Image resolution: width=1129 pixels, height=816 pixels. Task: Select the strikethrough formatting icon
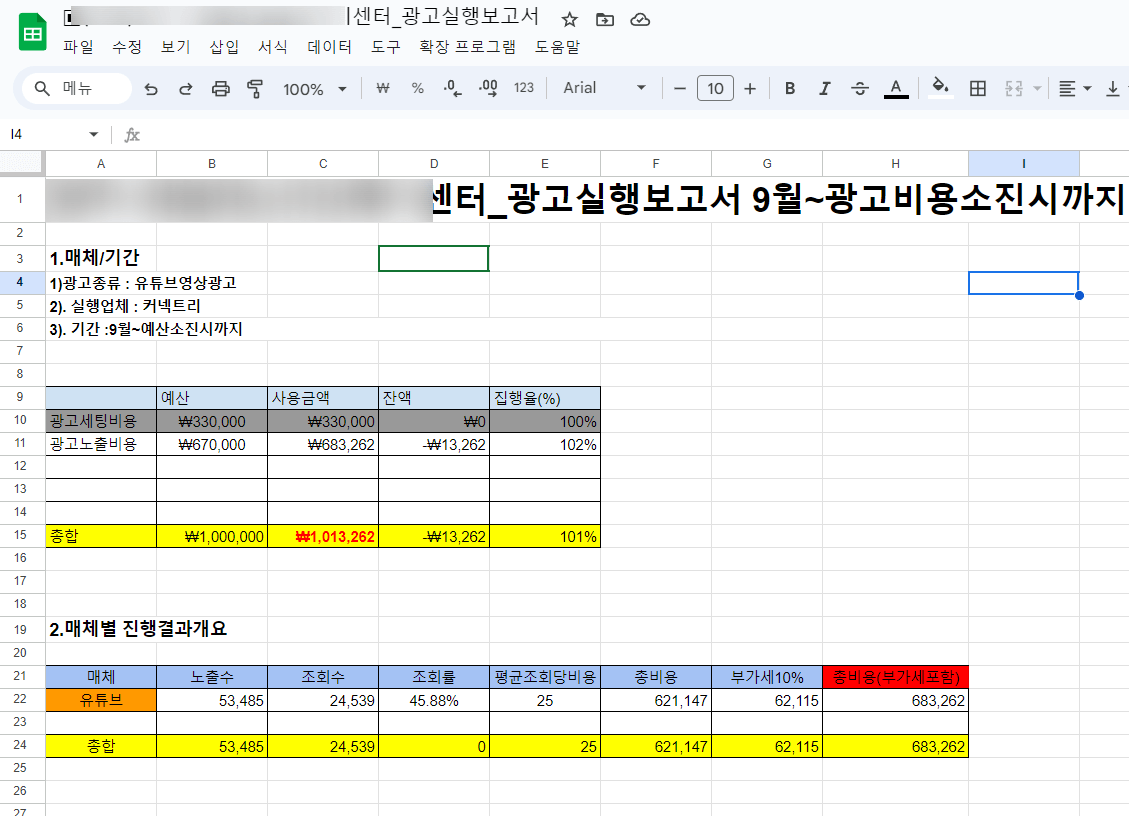[x=860, y=88]
